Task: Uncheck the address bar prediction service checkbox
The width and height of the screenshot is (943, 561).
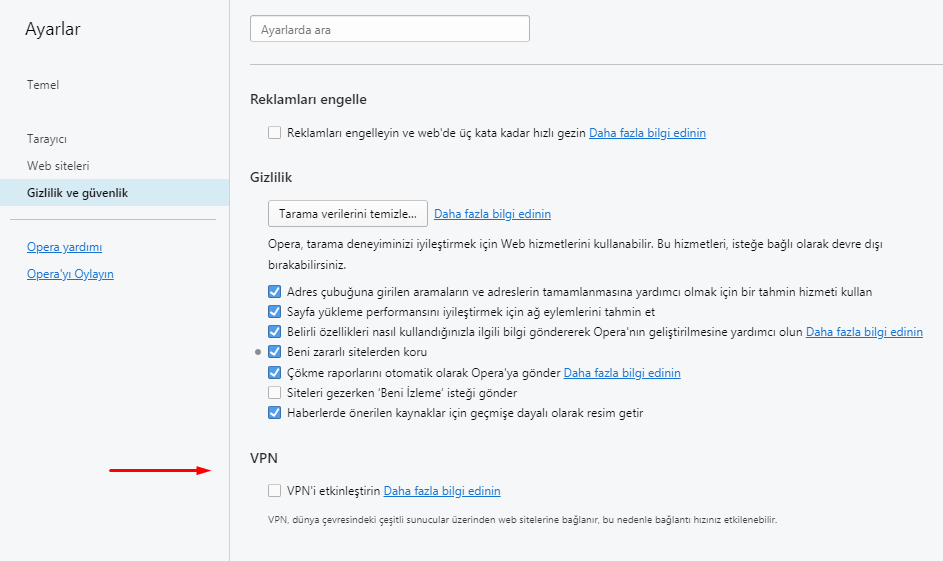Action: (x=274, y=292)
